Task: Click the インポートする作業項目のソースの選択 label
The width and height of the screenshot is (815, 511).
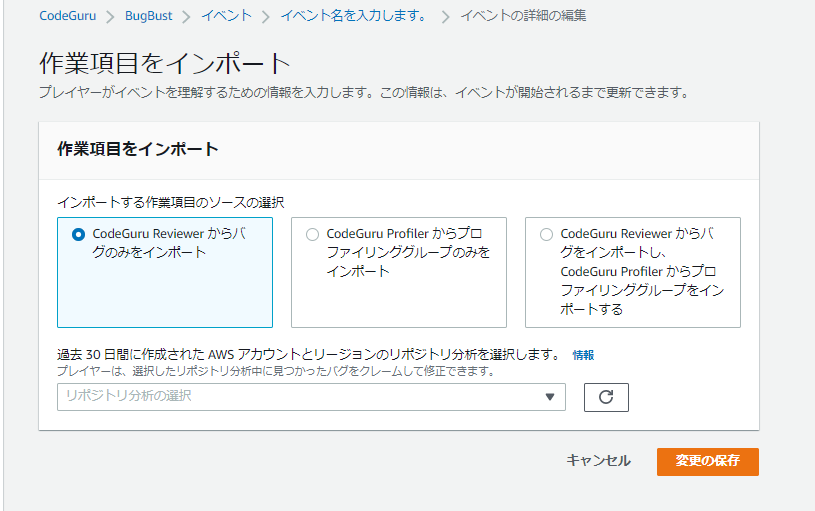Action: pyautogui.click(x=171, y=202)
